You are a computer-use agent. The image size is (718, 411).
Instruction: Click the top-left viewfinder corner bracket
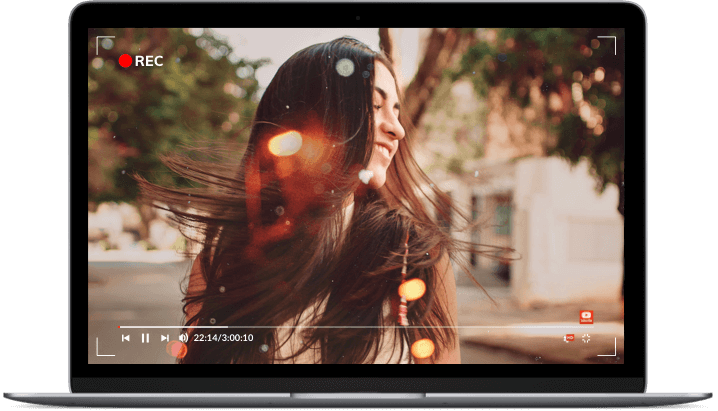click(x=103, y=43)
